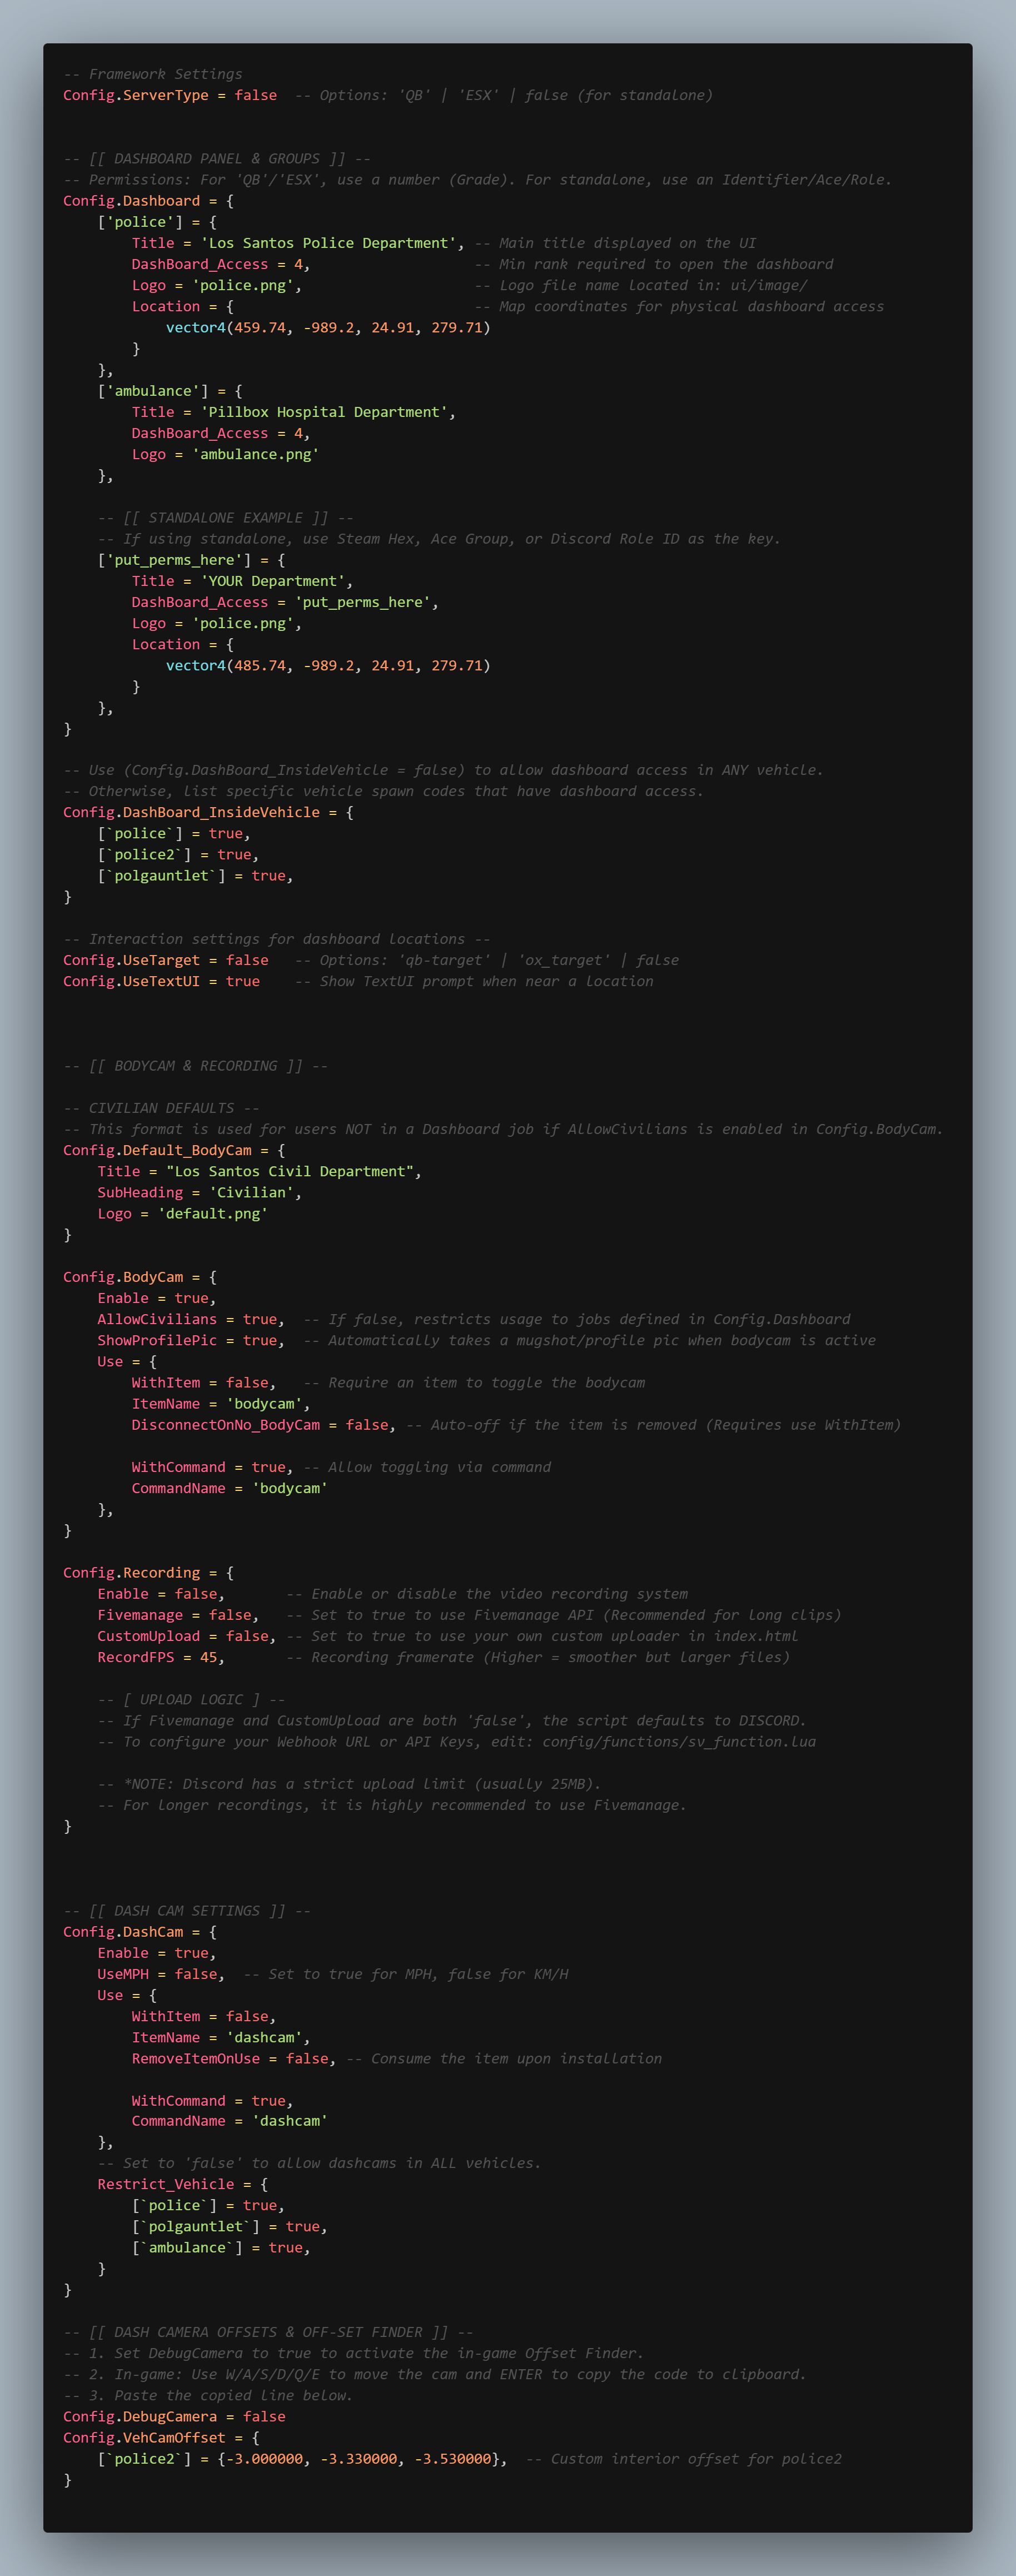Image resolution: width=1016 pixels, height=2576 pixels.
Task: Select the 'Config.DebugCamera = false' line
Action: point(174,2416)
